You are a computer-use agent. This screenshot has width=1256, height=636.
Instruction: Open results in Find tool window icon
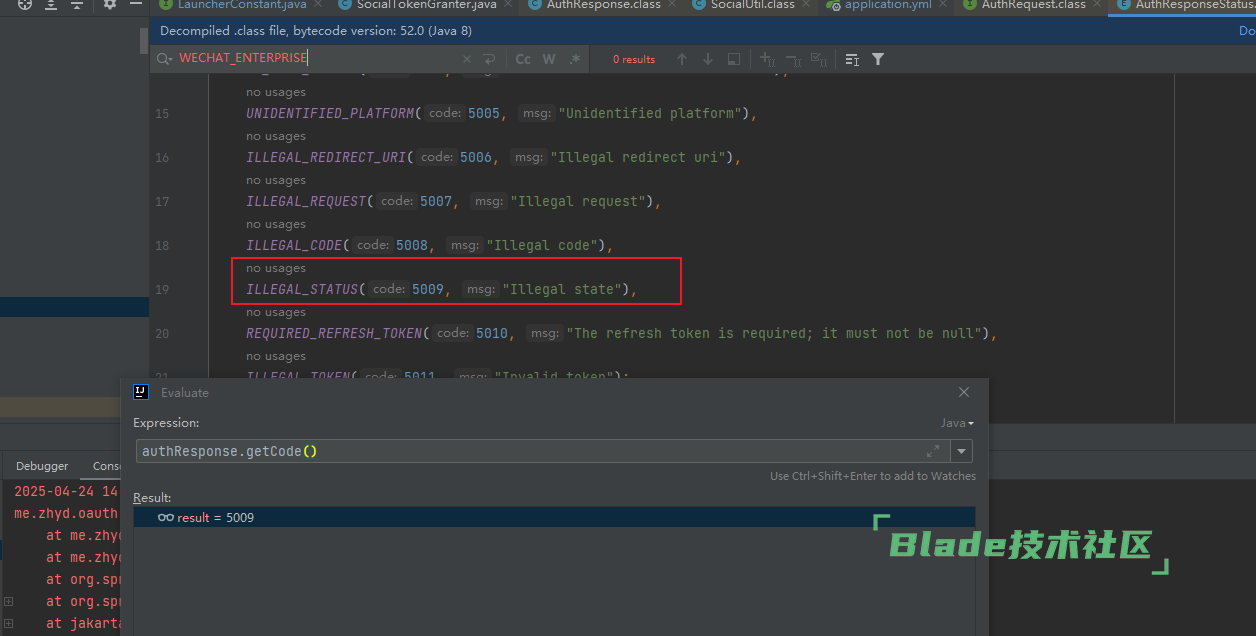pos(734,59)
